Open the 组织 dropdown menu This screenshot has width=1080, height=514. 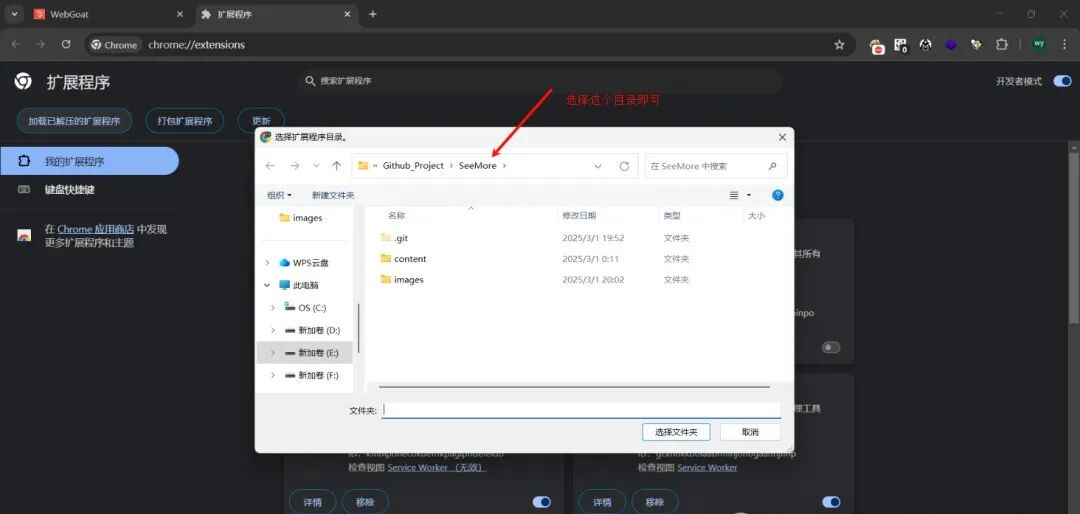coord(279,196)
